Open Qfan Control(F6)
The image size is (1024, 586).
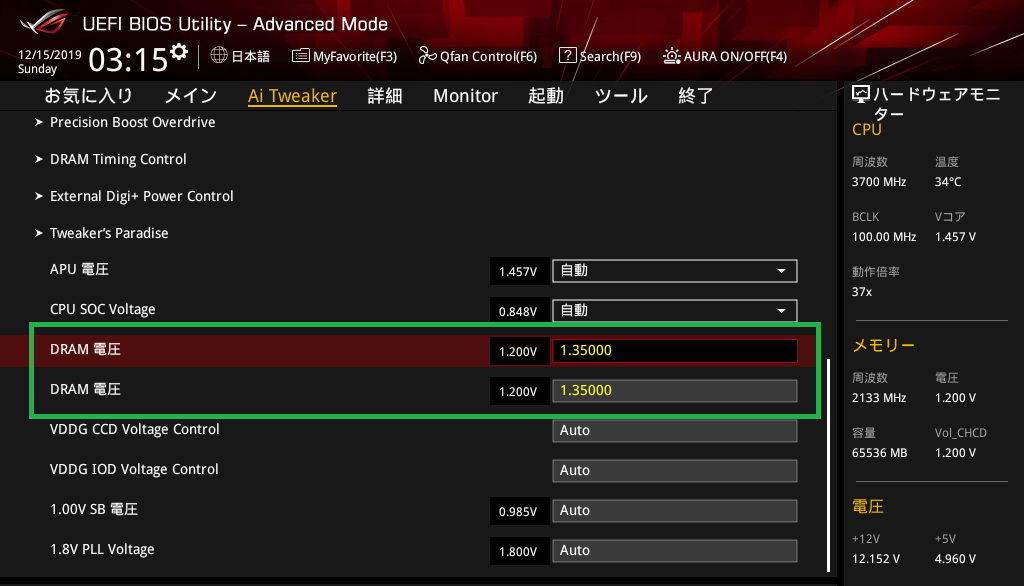[488, 57]
